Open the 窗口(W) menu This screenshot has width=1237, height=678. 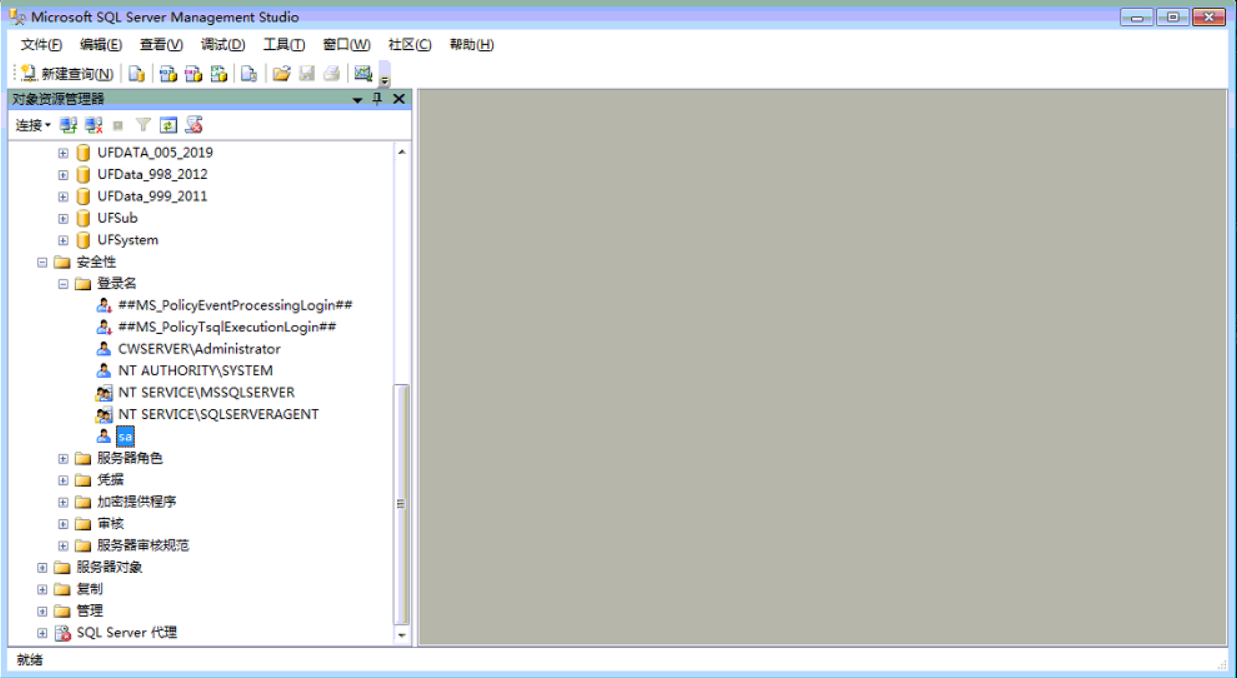click(346, 45)
